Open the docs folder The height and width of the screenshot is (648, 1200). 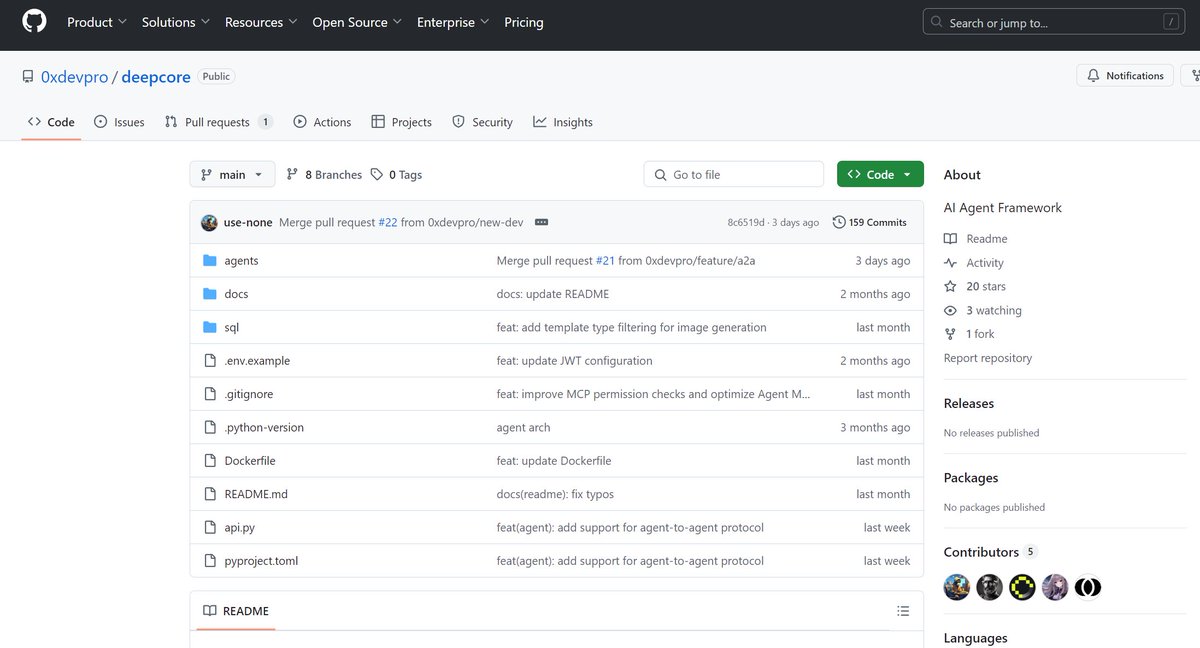pos(236,294)
